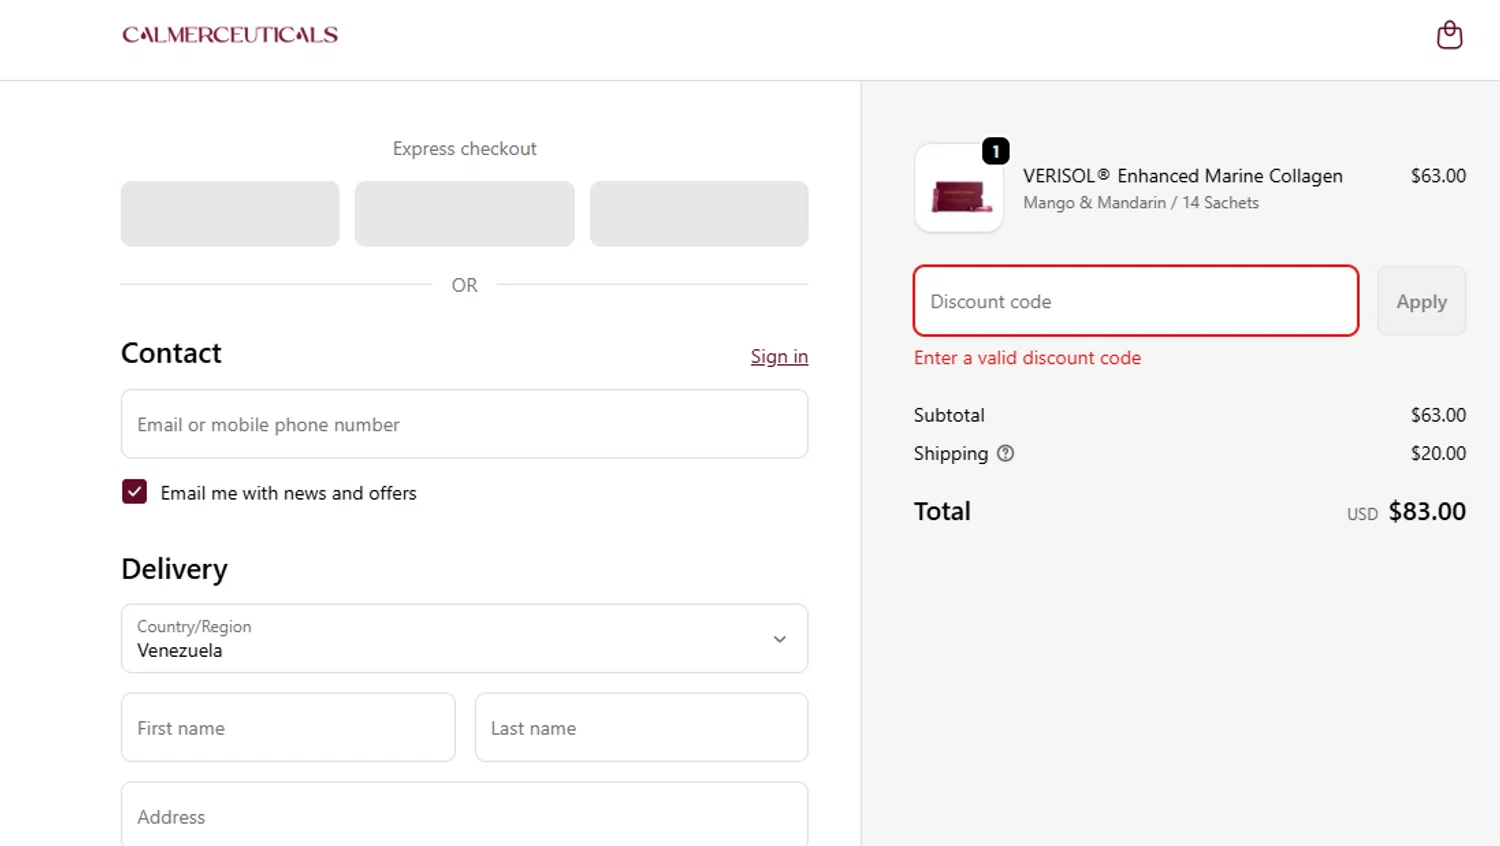Open the Country/Region dropdown showing Venezuela

(464, 638)
